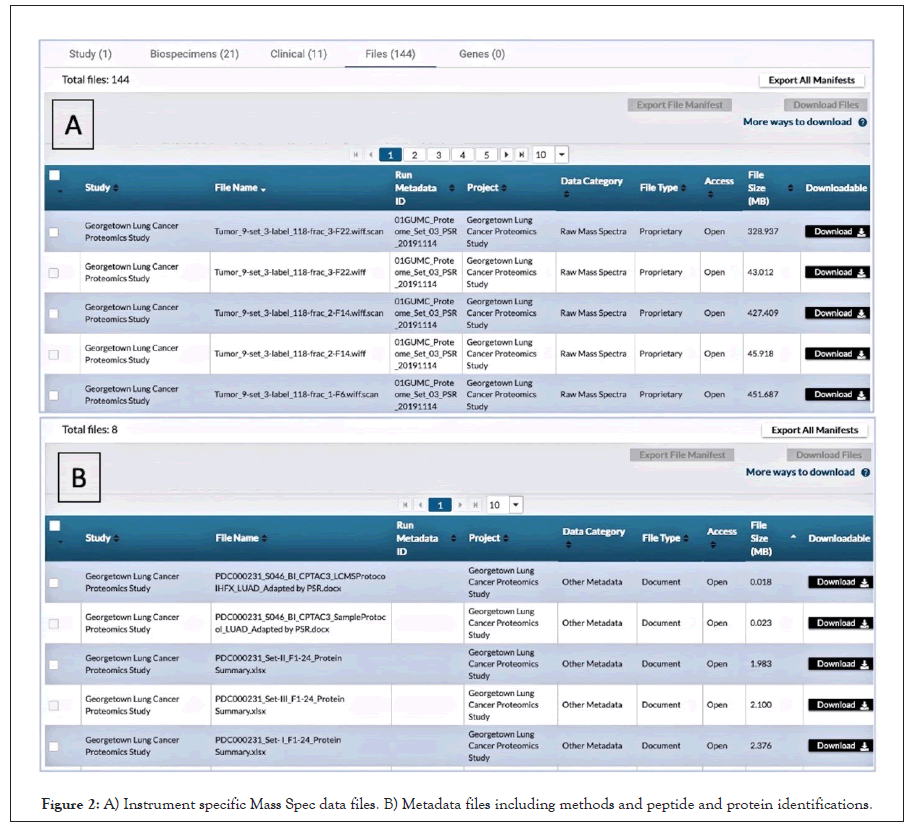Jump to page 3 in panel A

tap(438, 155)
